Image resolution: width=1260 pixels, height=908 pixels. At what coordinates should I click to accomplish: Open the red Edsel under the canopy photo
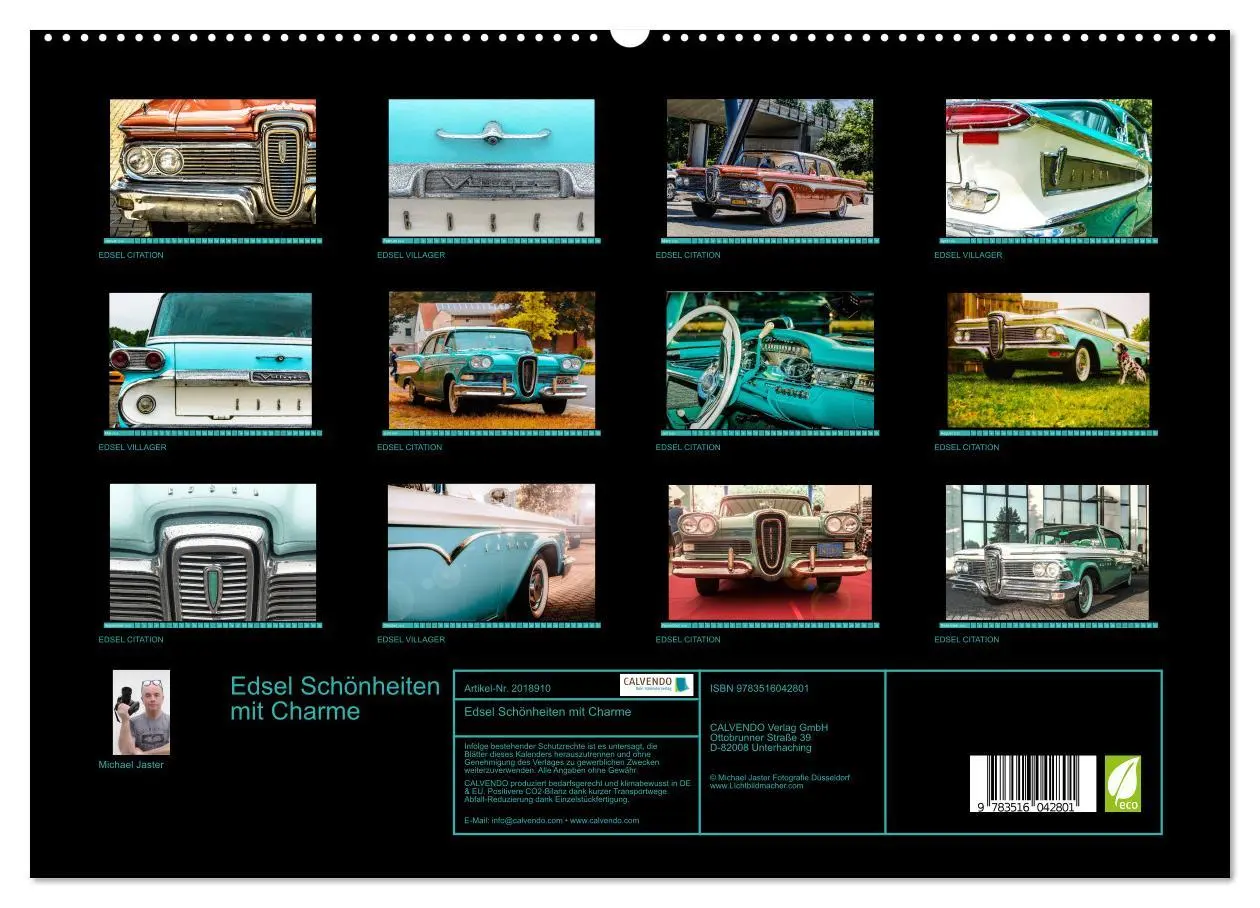pos(770,168)
